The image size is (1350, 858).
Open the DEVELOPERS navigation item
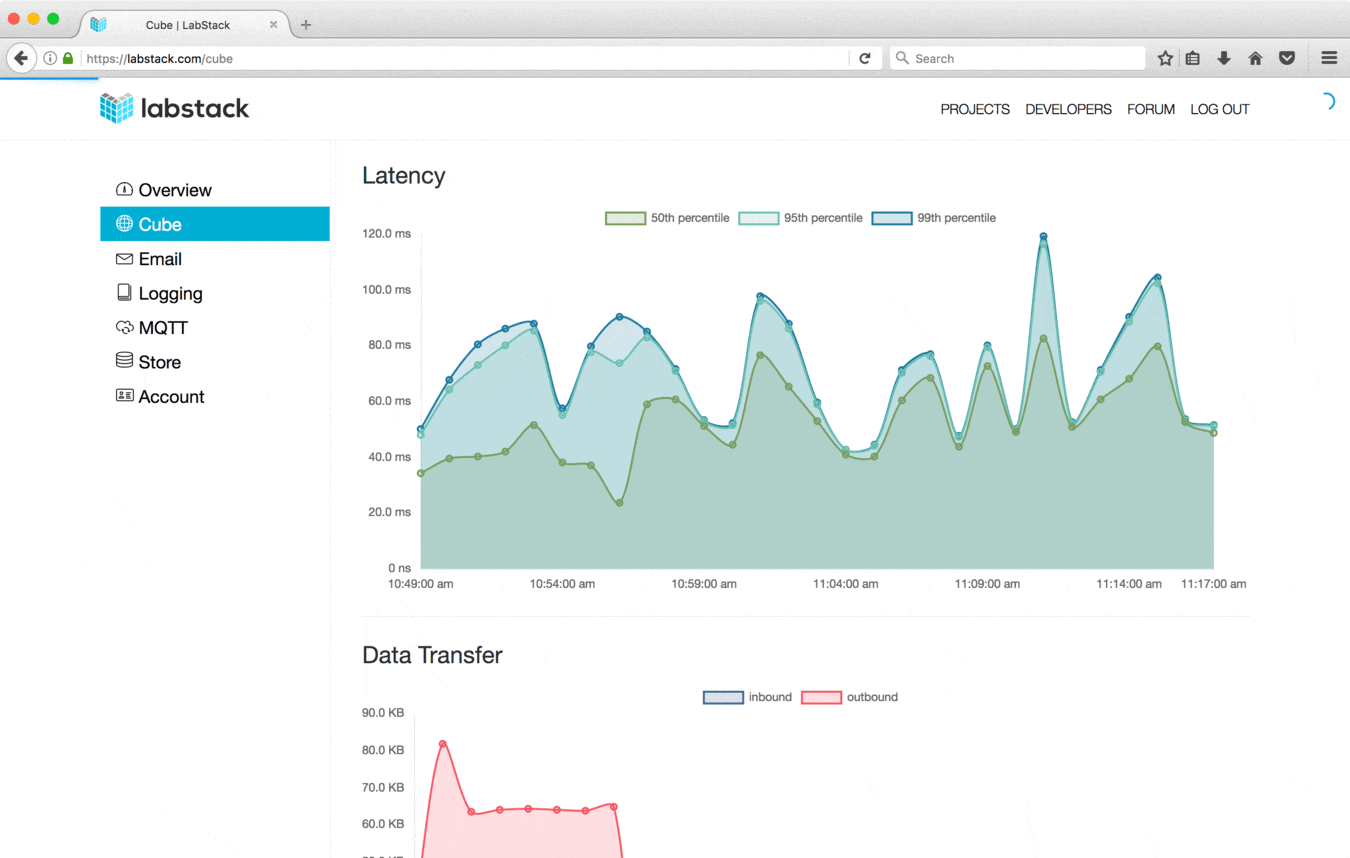click(1068, 109)
